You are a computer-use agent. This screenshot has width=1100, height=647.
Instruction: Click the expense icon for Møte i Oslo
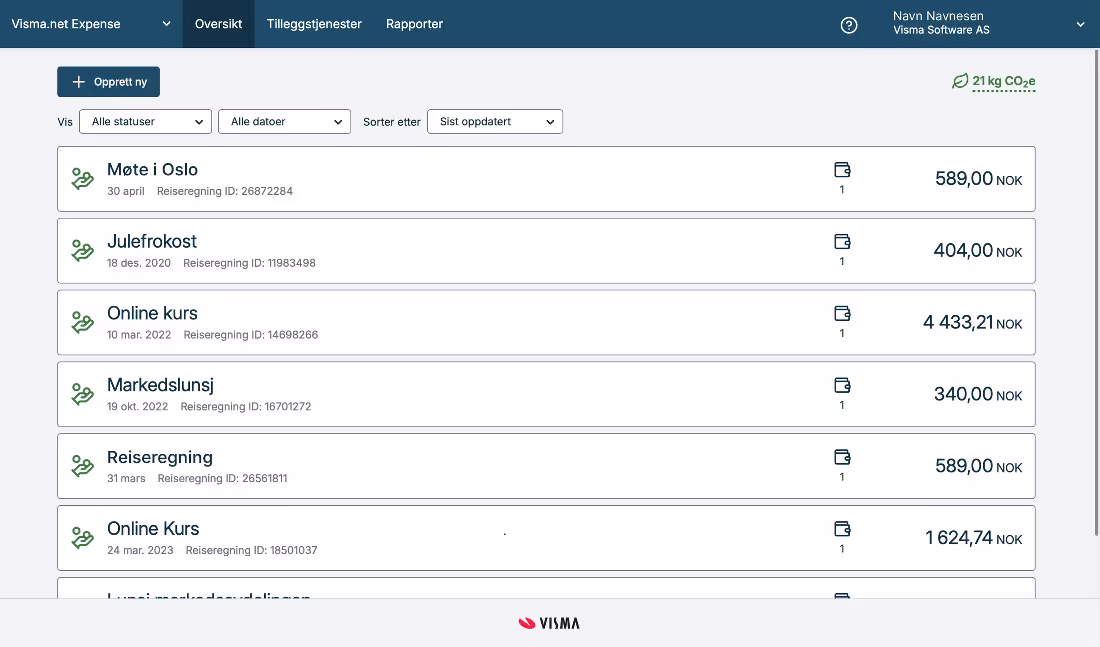tap(82, 179)
